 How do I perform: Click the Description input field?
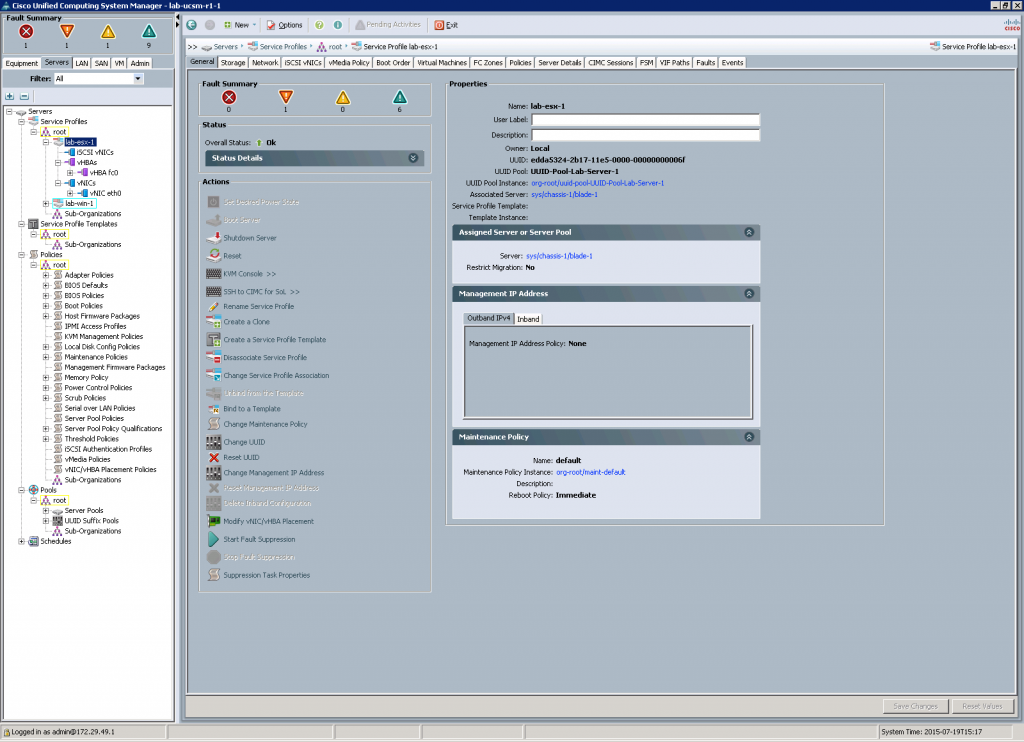coord(645,135)
